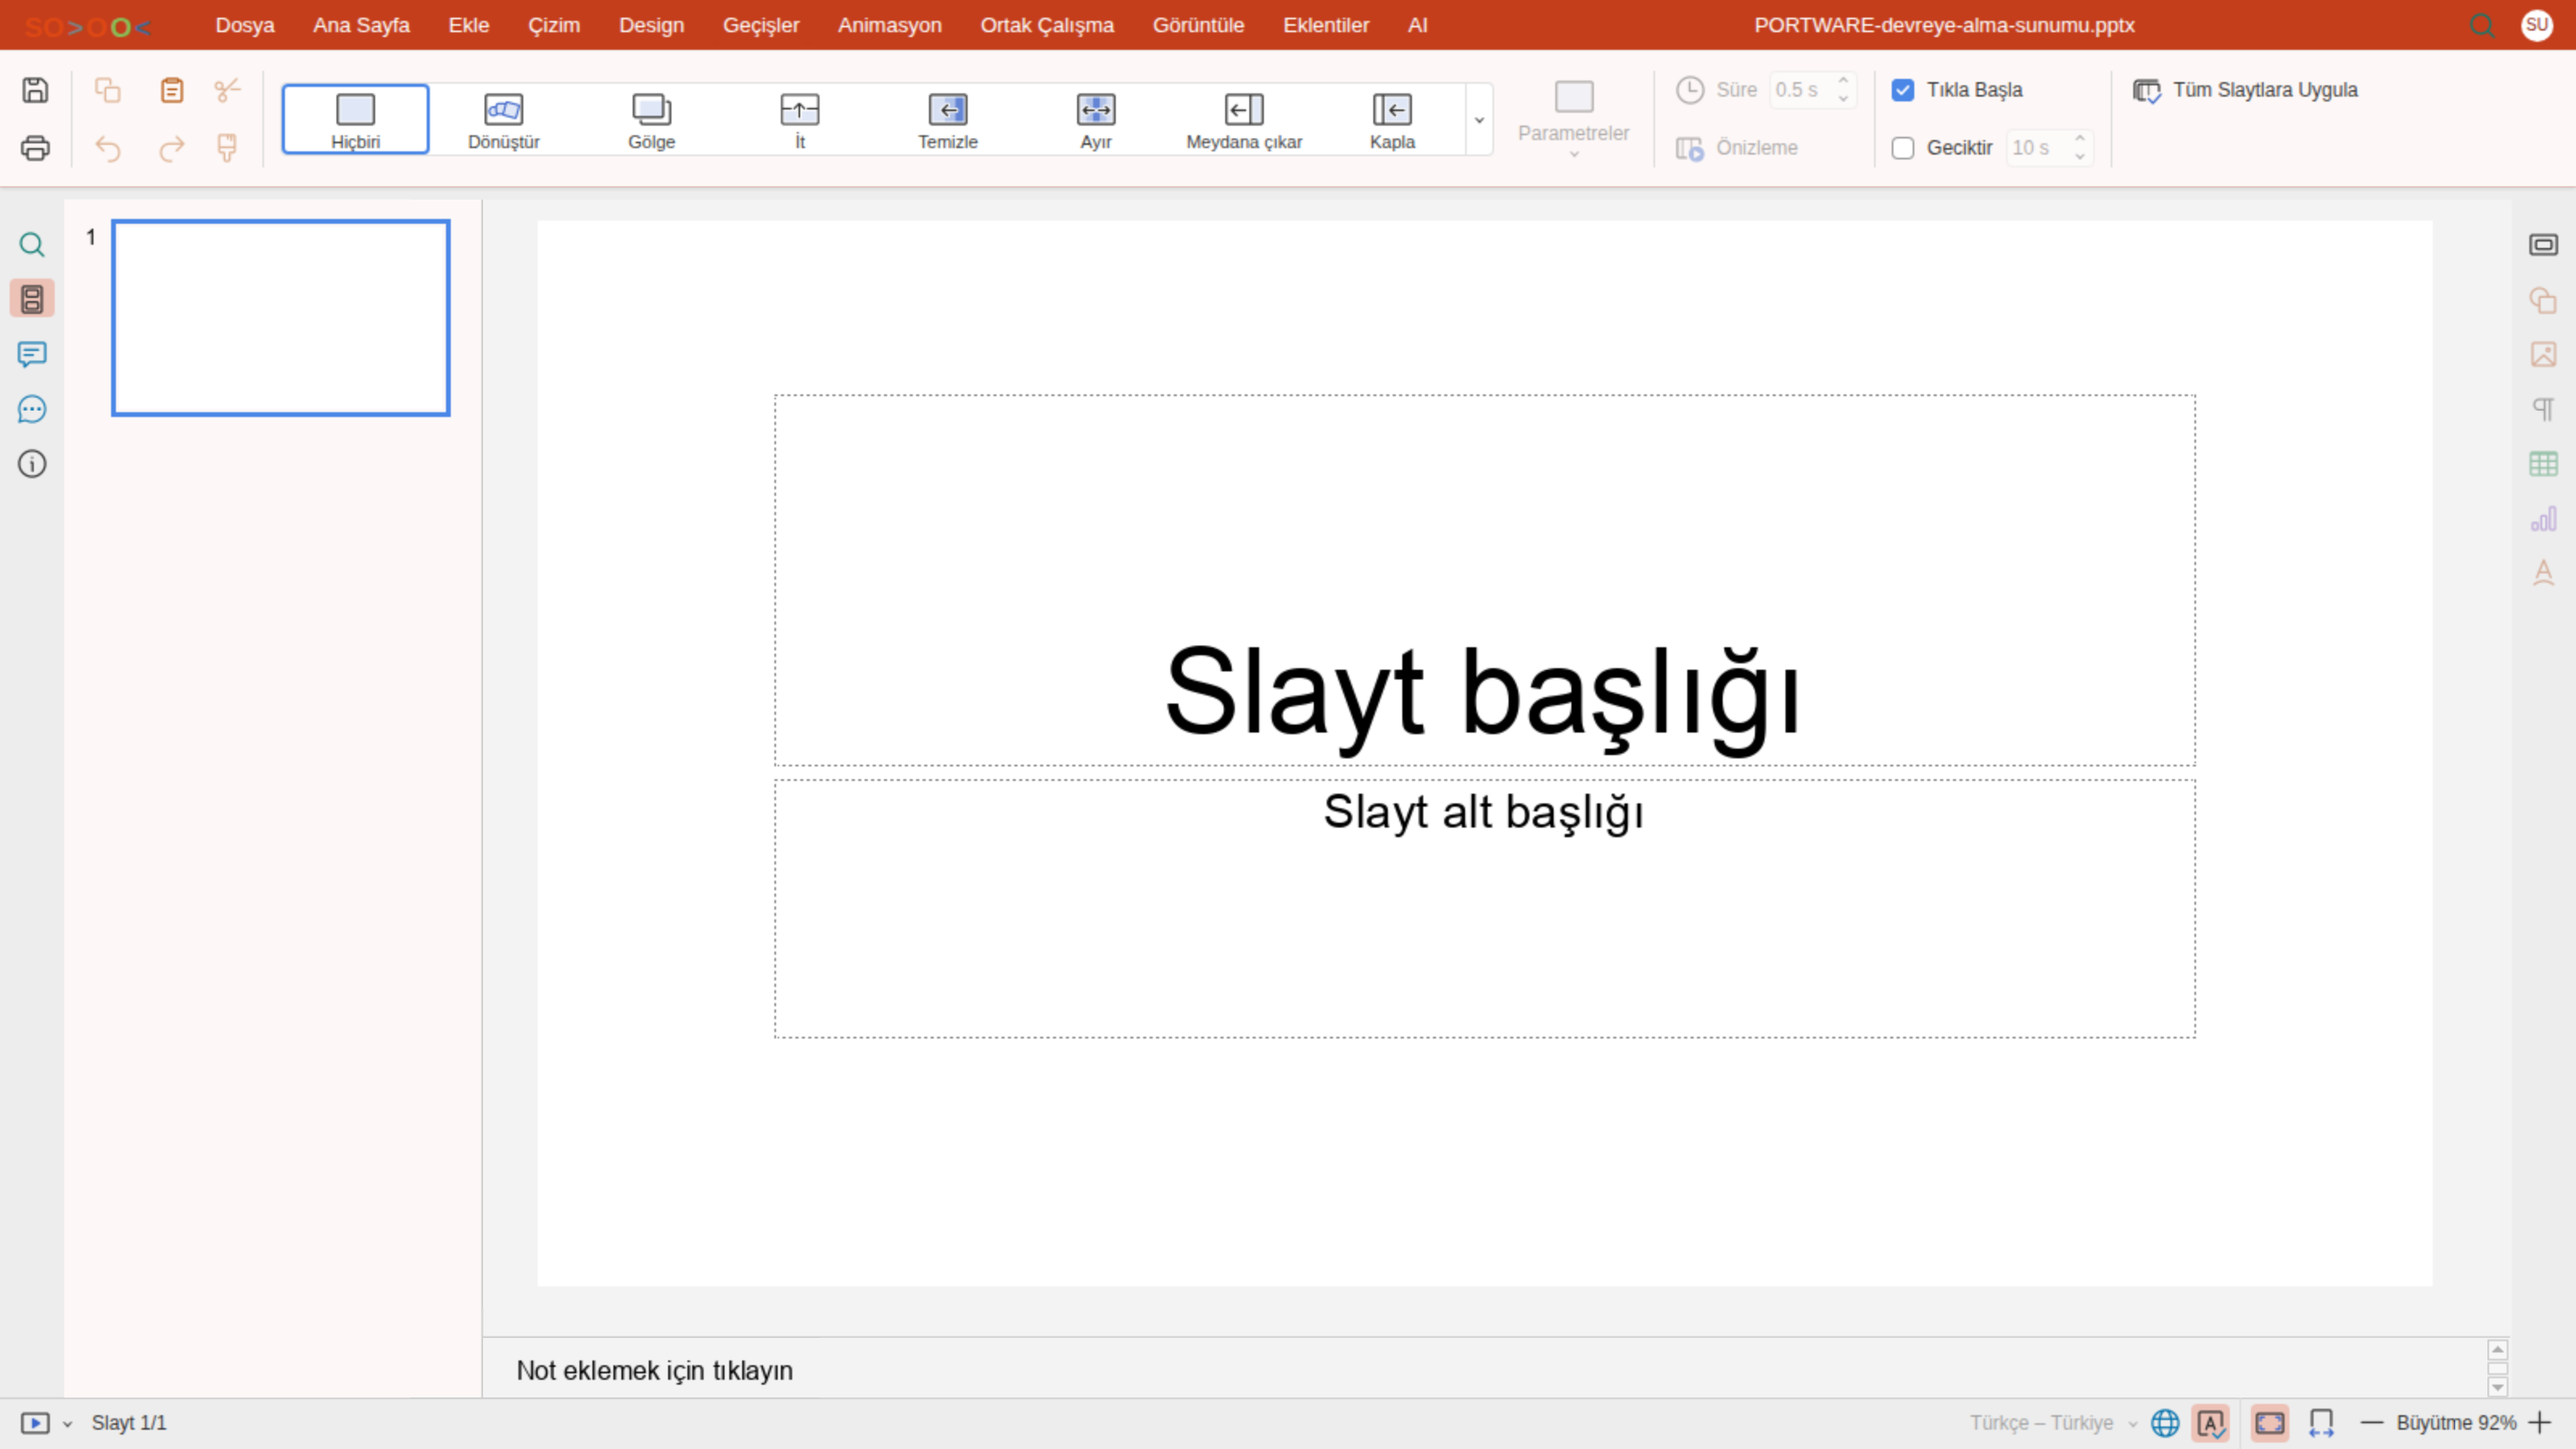This screenshot has height=1449, width=2576.
Task: Click the Önizleme preview button
Action: tap(1737, 148)
